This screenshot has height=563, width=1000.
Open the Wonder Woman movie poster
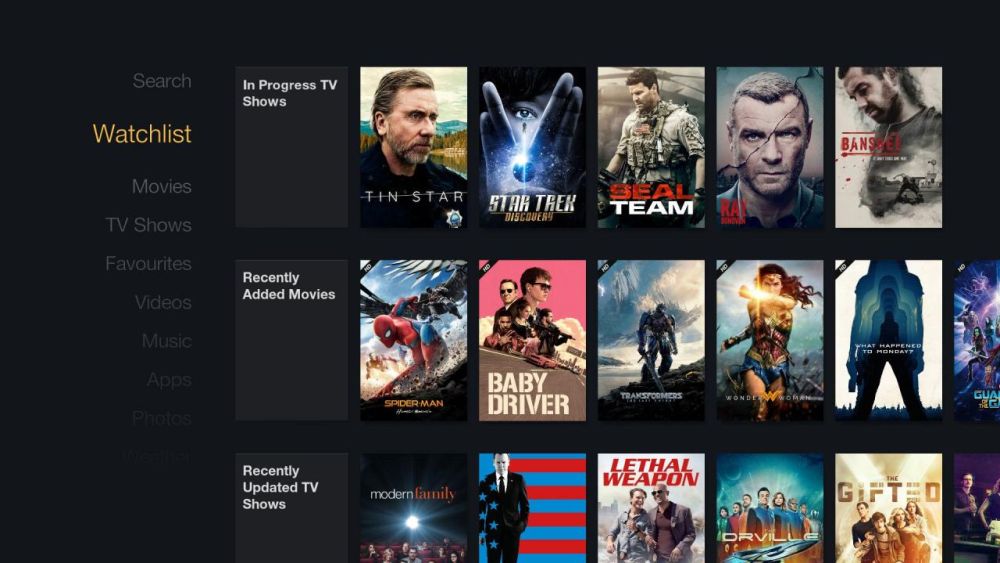click(x=770, y=340)
